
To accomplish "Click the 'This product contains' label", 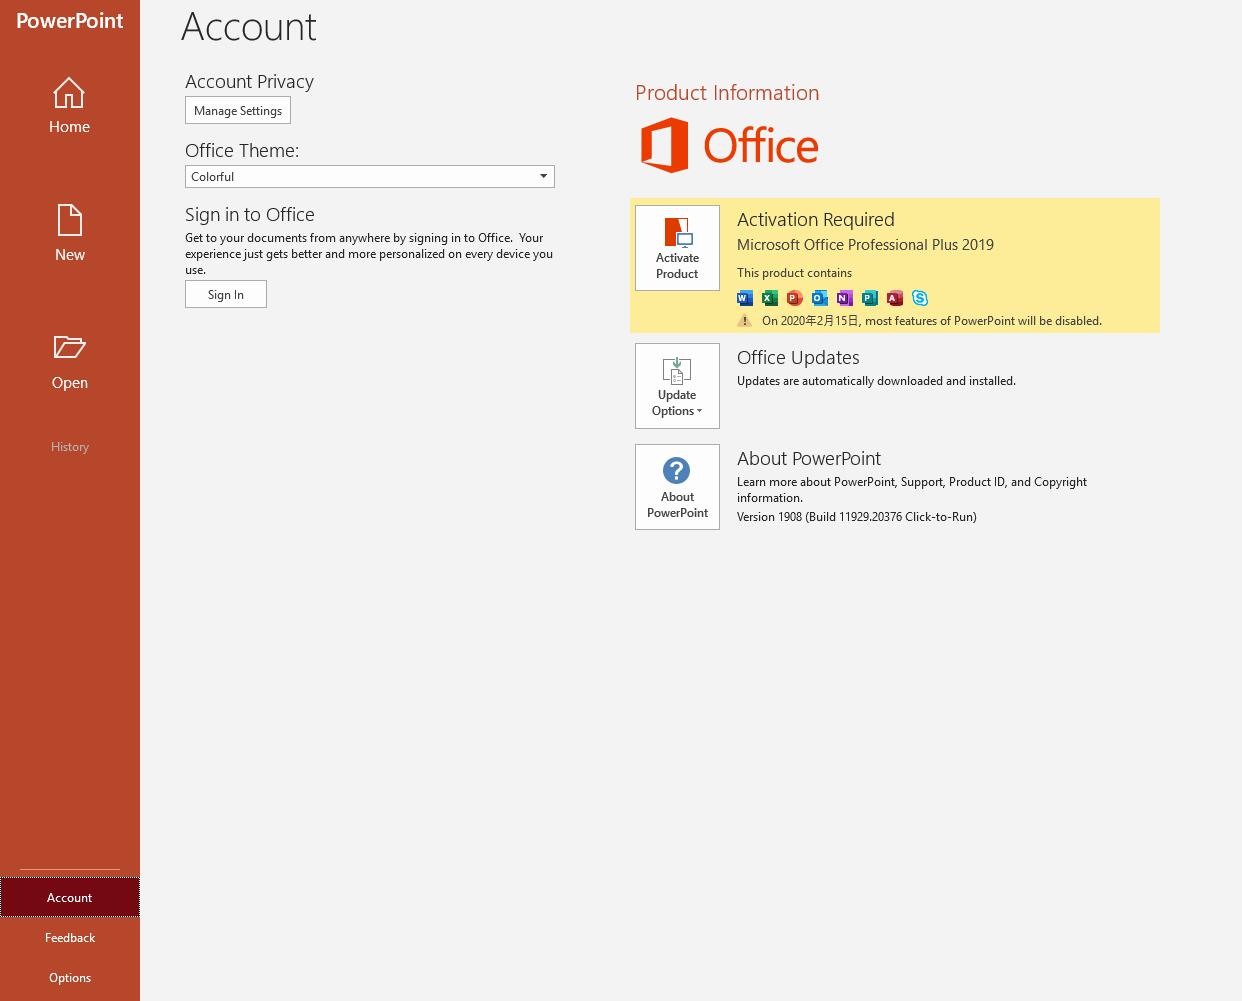I will click(x=794, y=272).
